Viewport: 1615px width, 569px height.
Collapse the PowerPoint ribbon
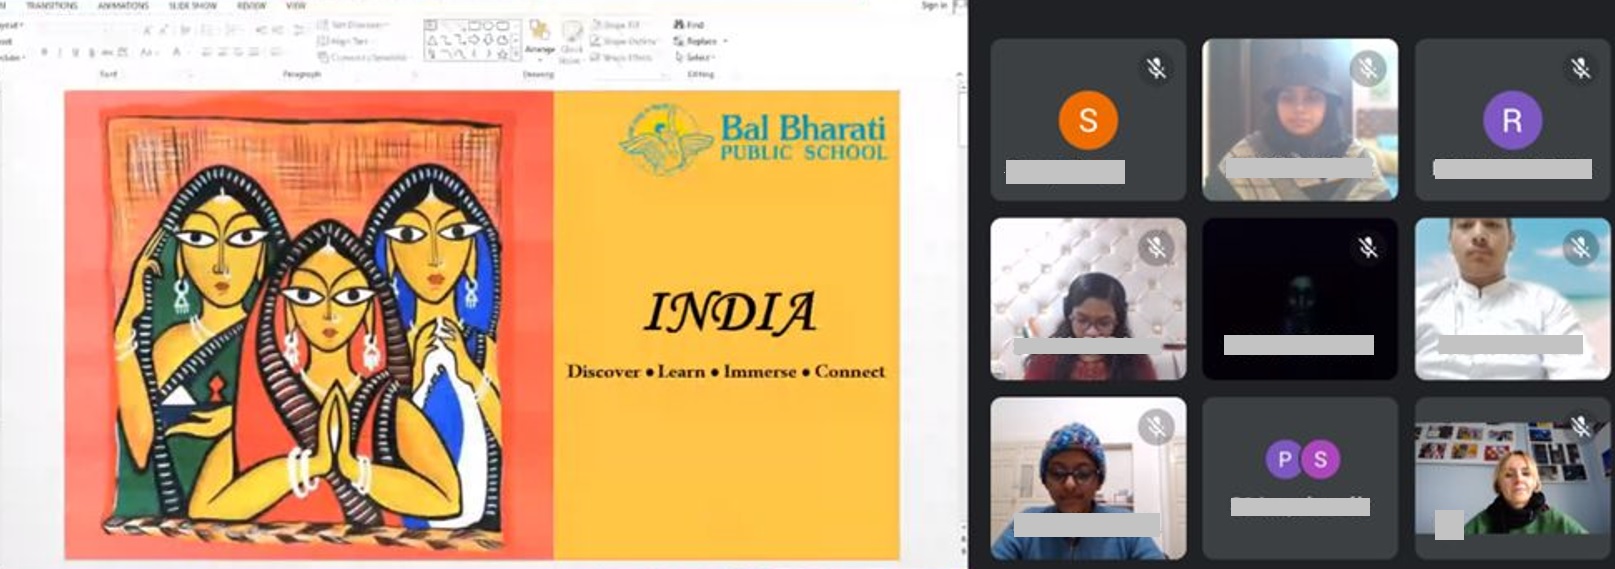(958, 75)
